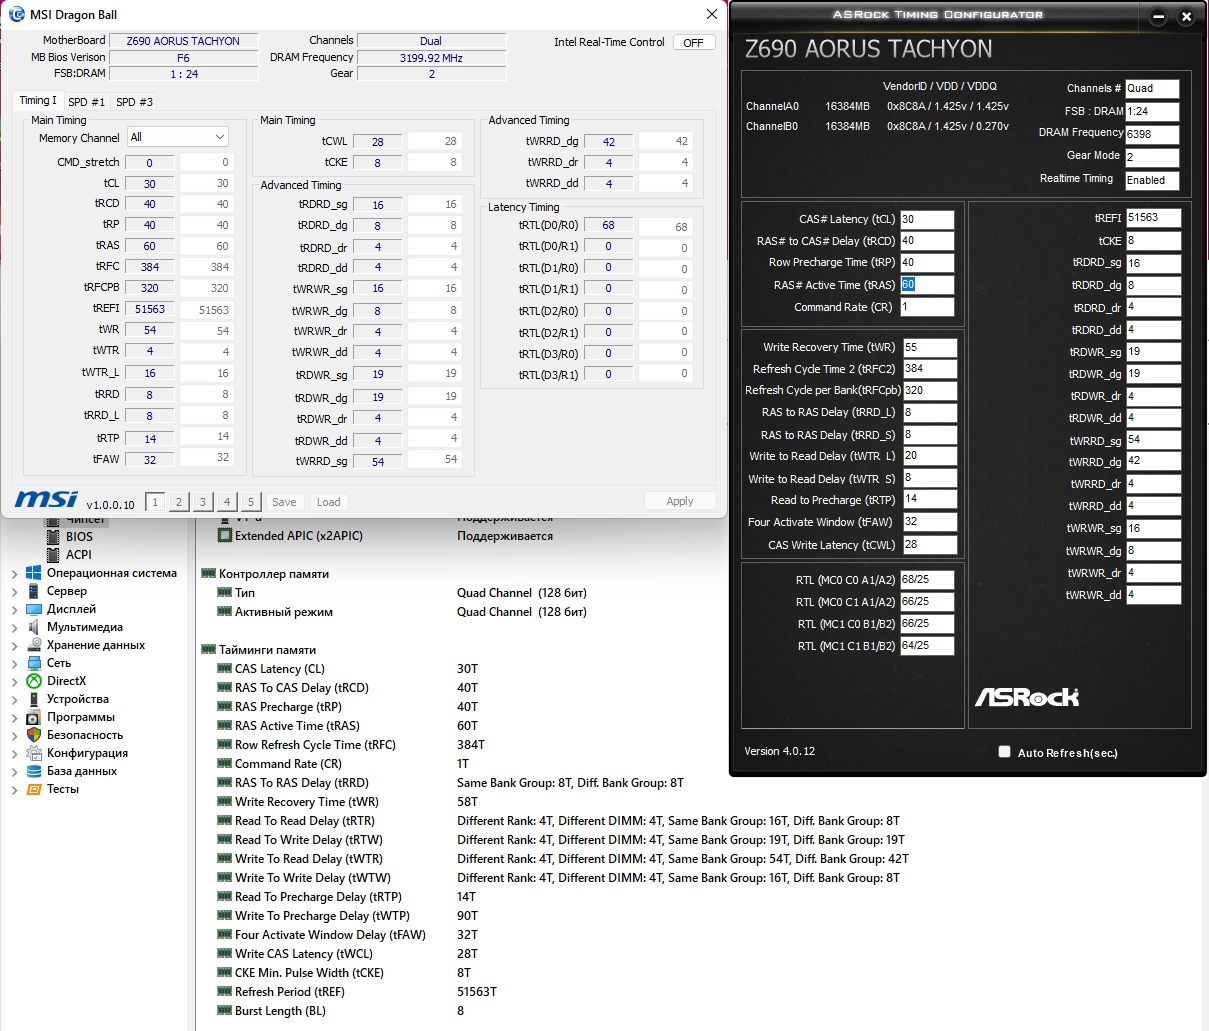Viewport: 1209px width, 1031px height.
Task: Select profile slot 5 button
Action: 251,502
